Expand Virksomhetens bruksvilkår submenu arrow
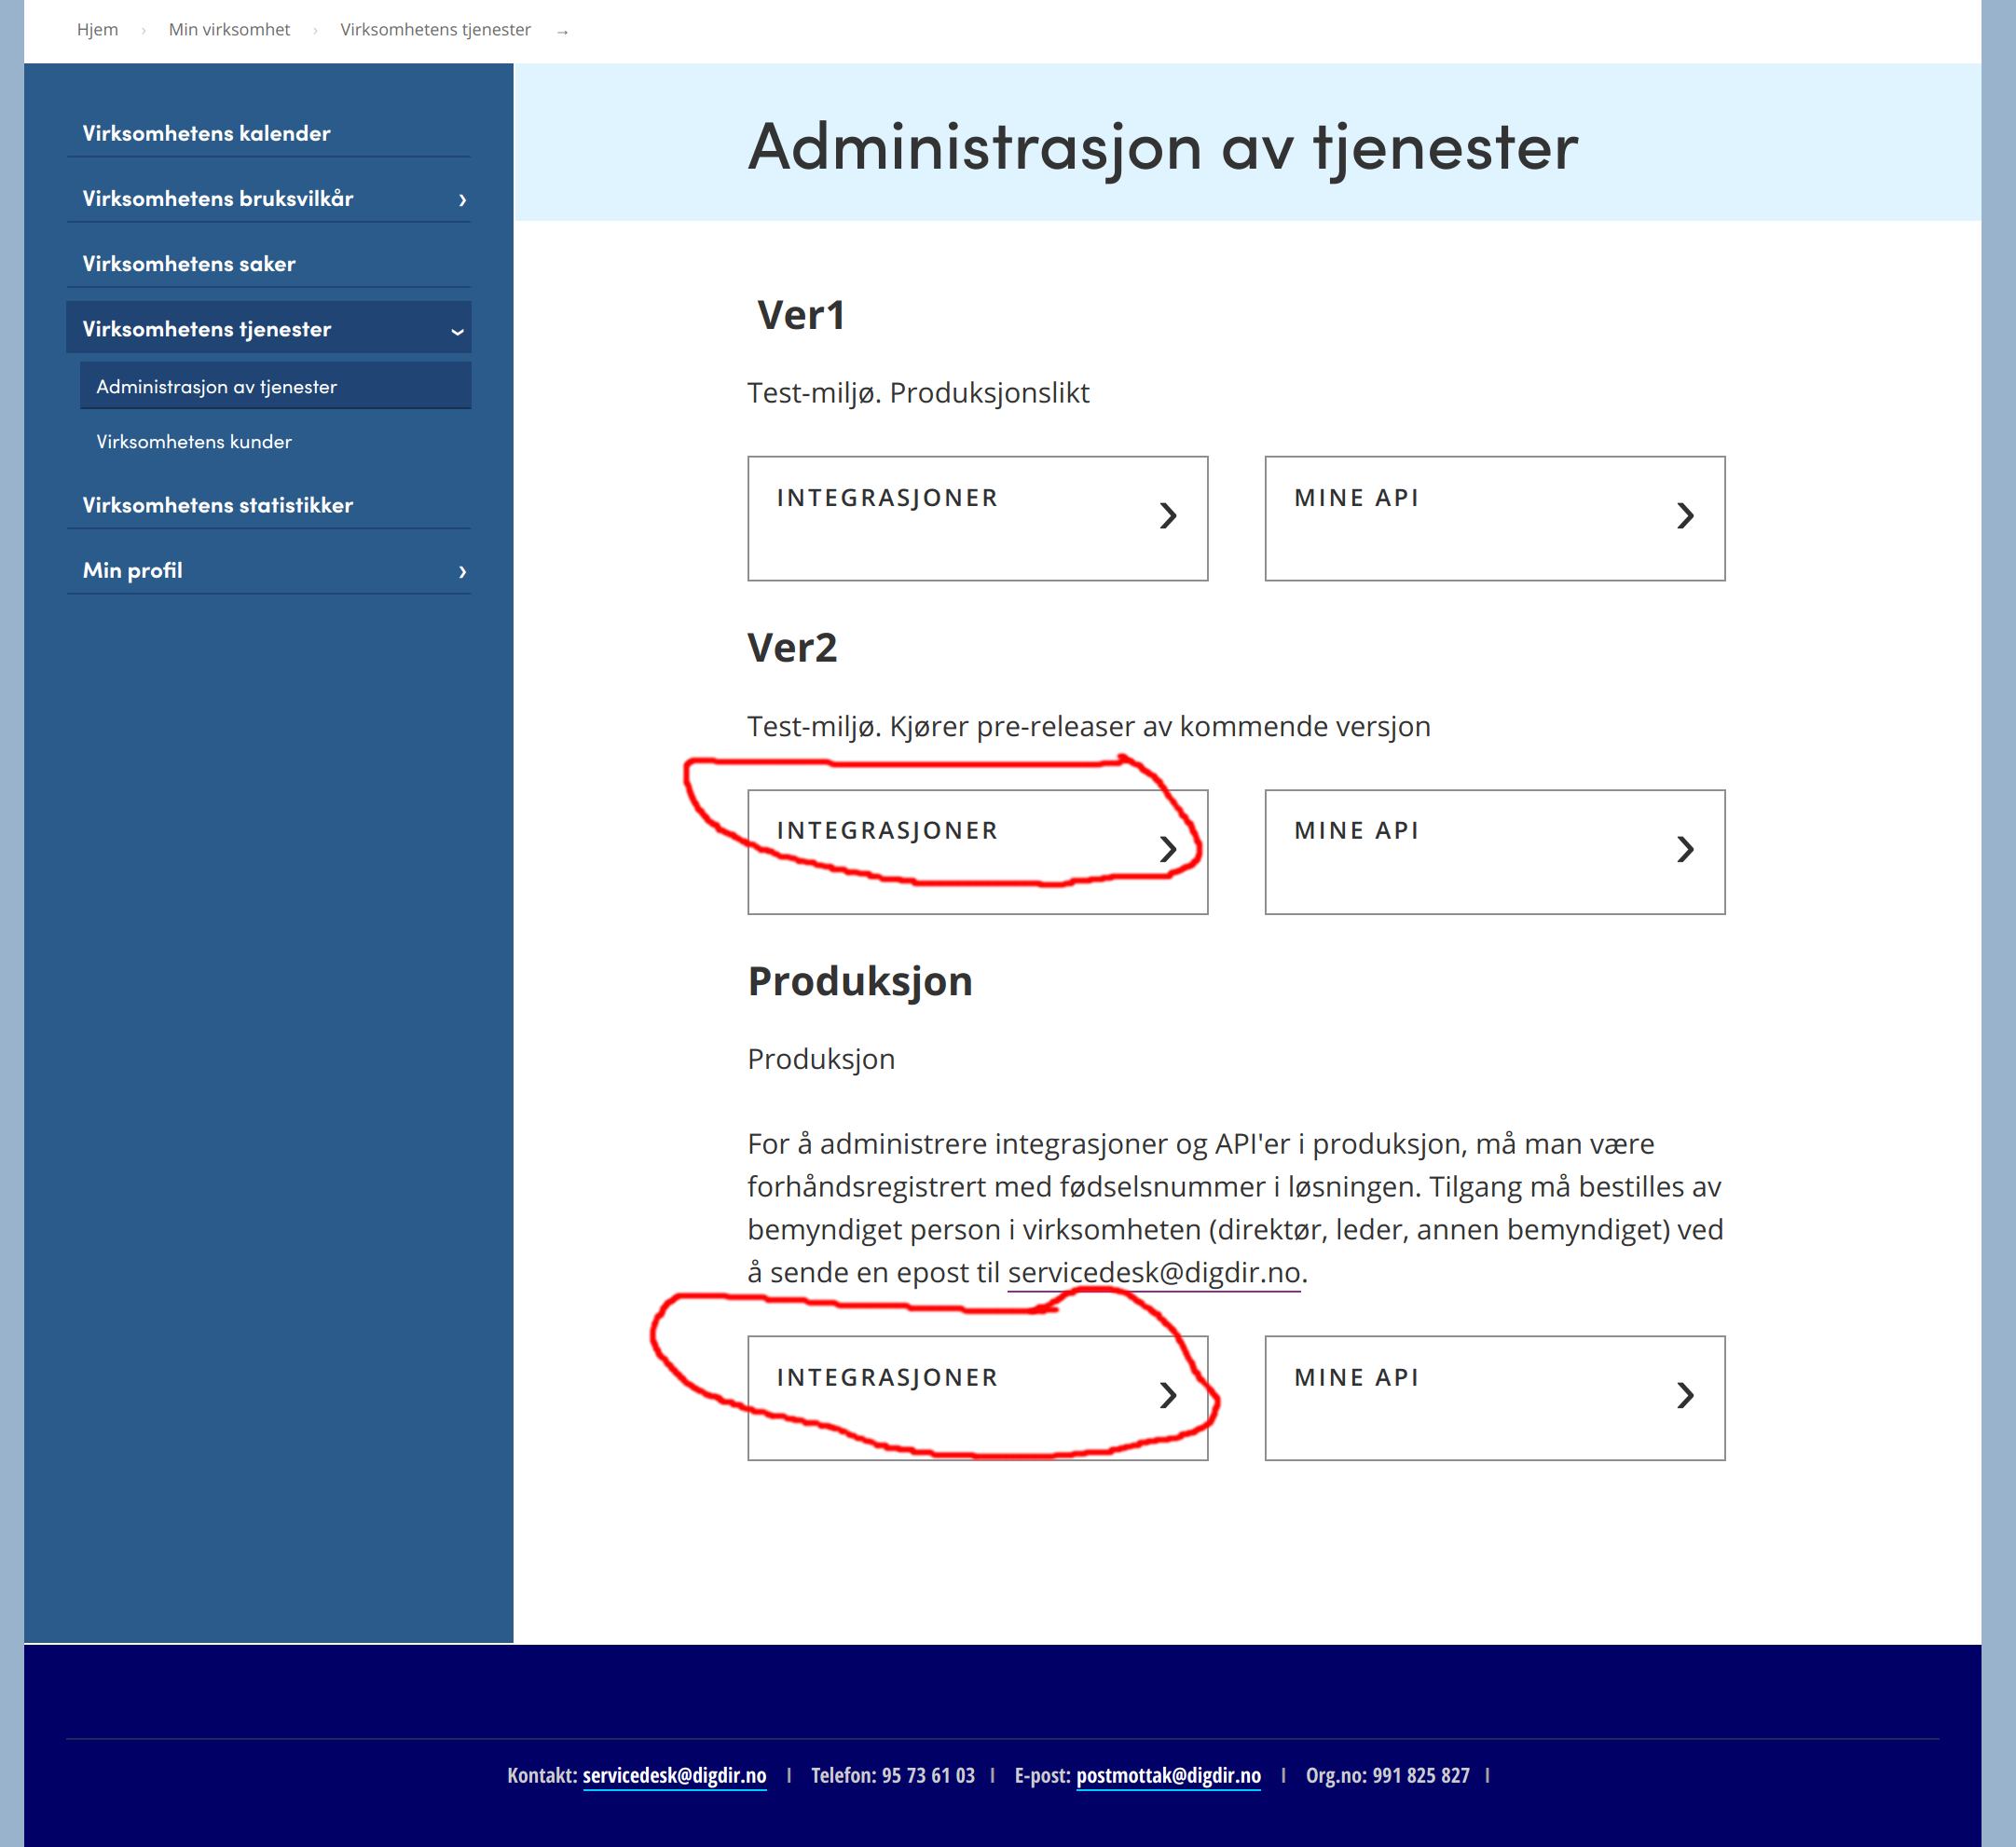Image resolution: width=2016 pixels, height=1847 pixels. (x=462, y=200)
